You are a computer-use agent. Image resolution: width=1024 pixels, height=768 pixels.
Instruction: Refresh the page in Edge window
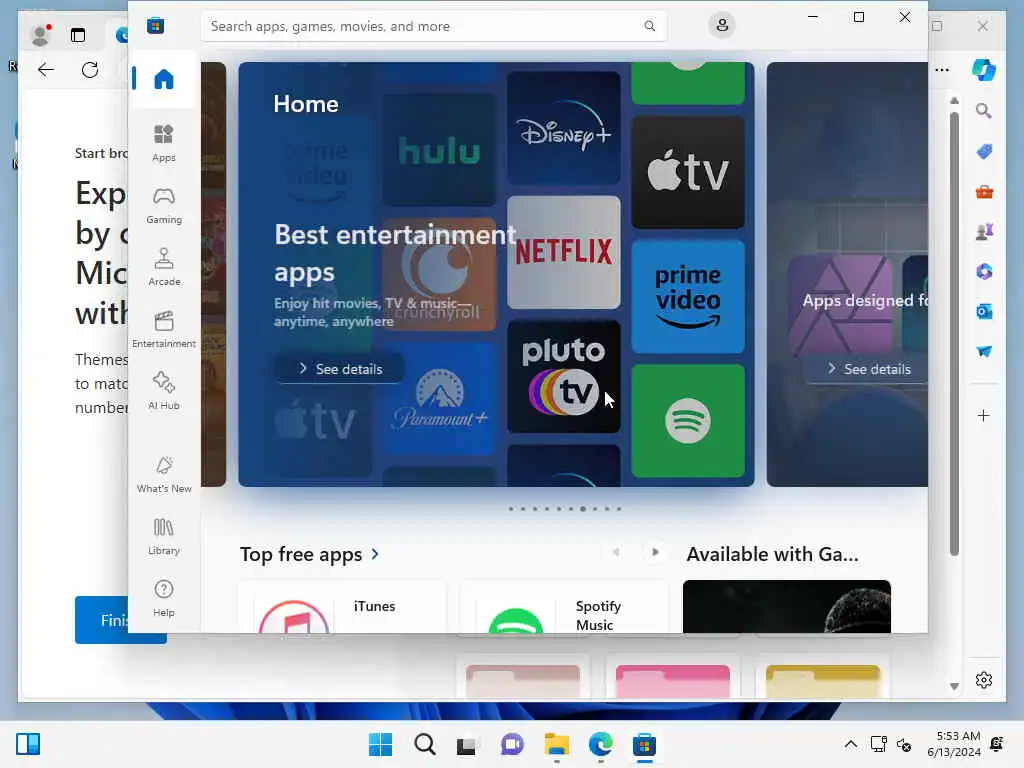click(90, 69)
